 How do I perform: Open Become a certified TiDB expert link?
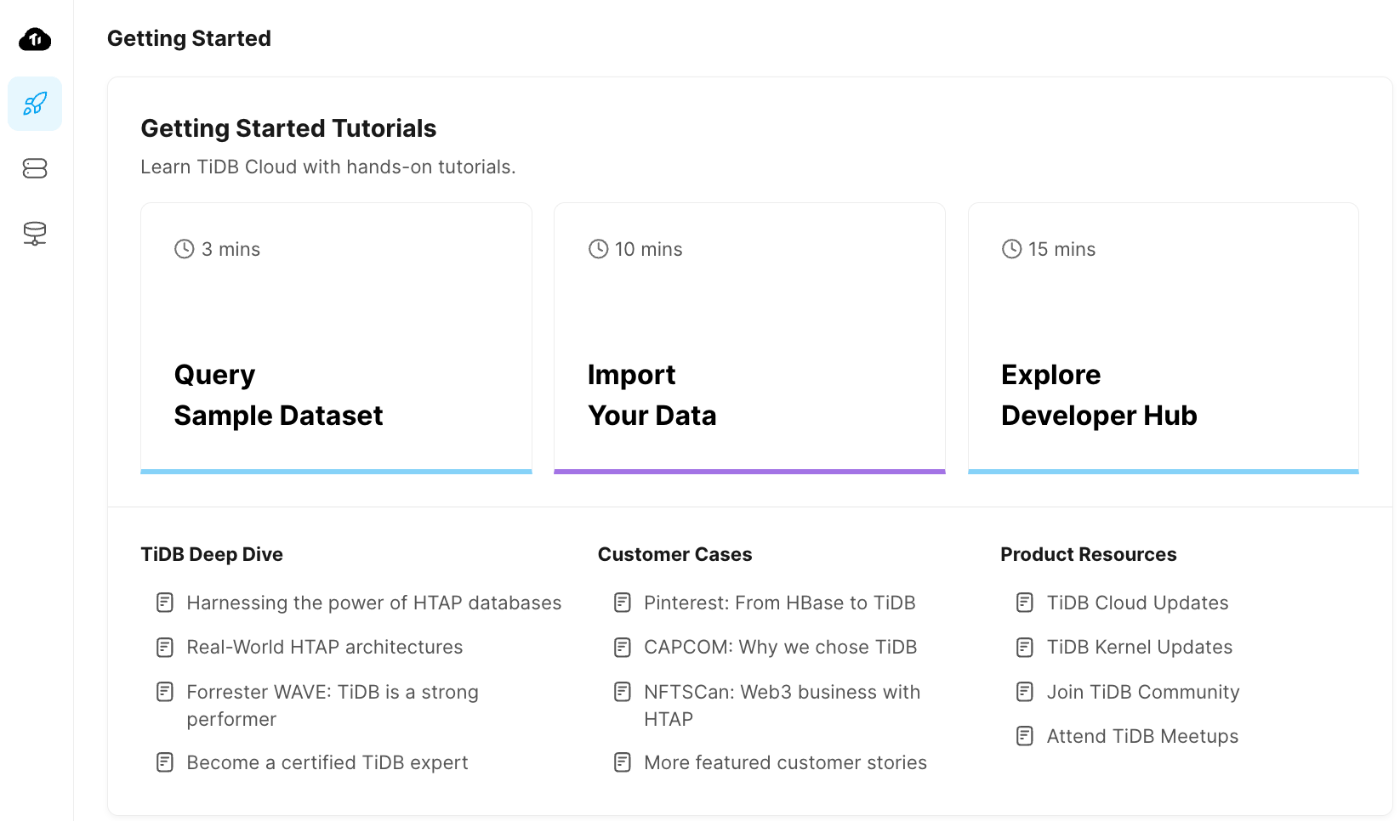coord(327,762)
